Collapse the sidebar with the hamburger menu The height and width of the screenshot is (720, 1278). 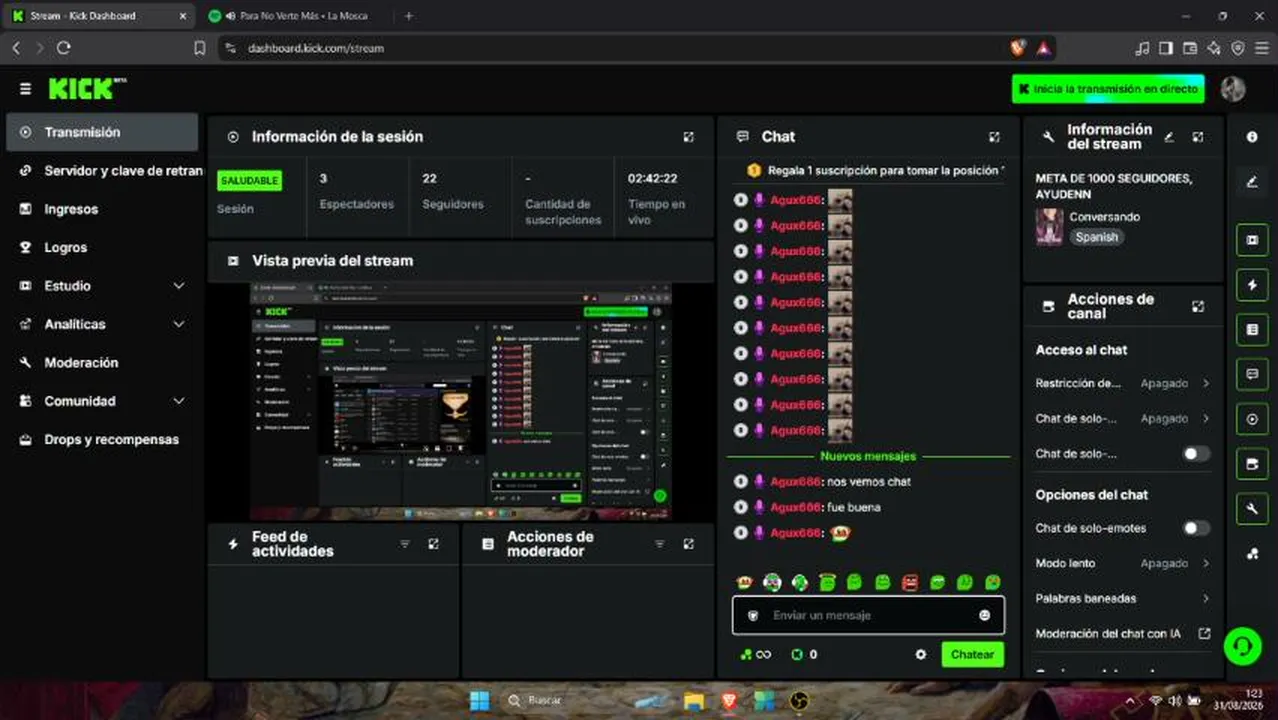coord(25,88)
